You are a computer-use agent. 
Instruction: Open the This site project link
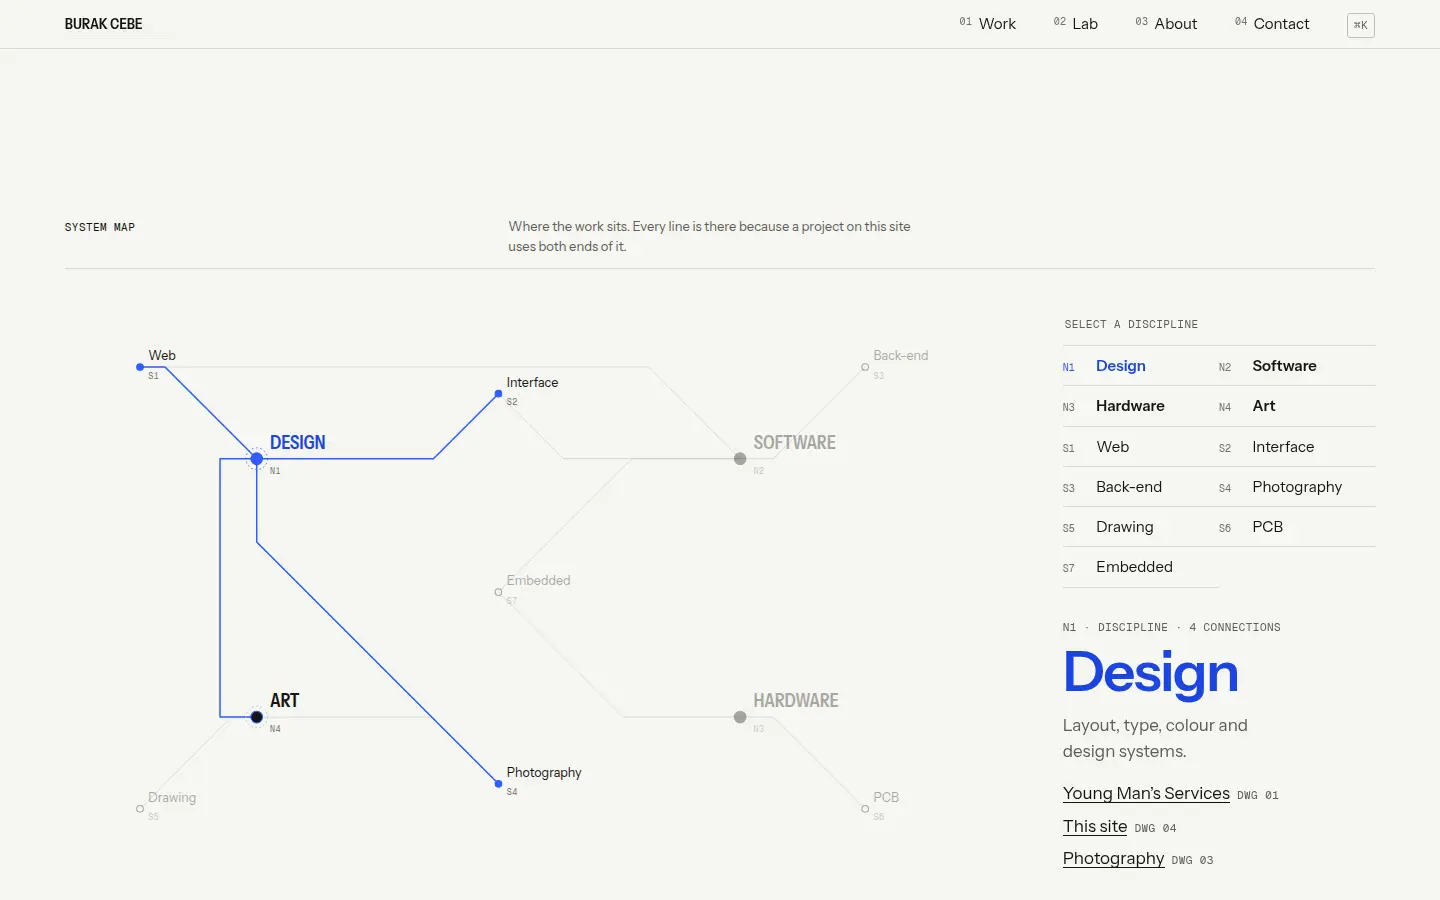click(1095, 826)
